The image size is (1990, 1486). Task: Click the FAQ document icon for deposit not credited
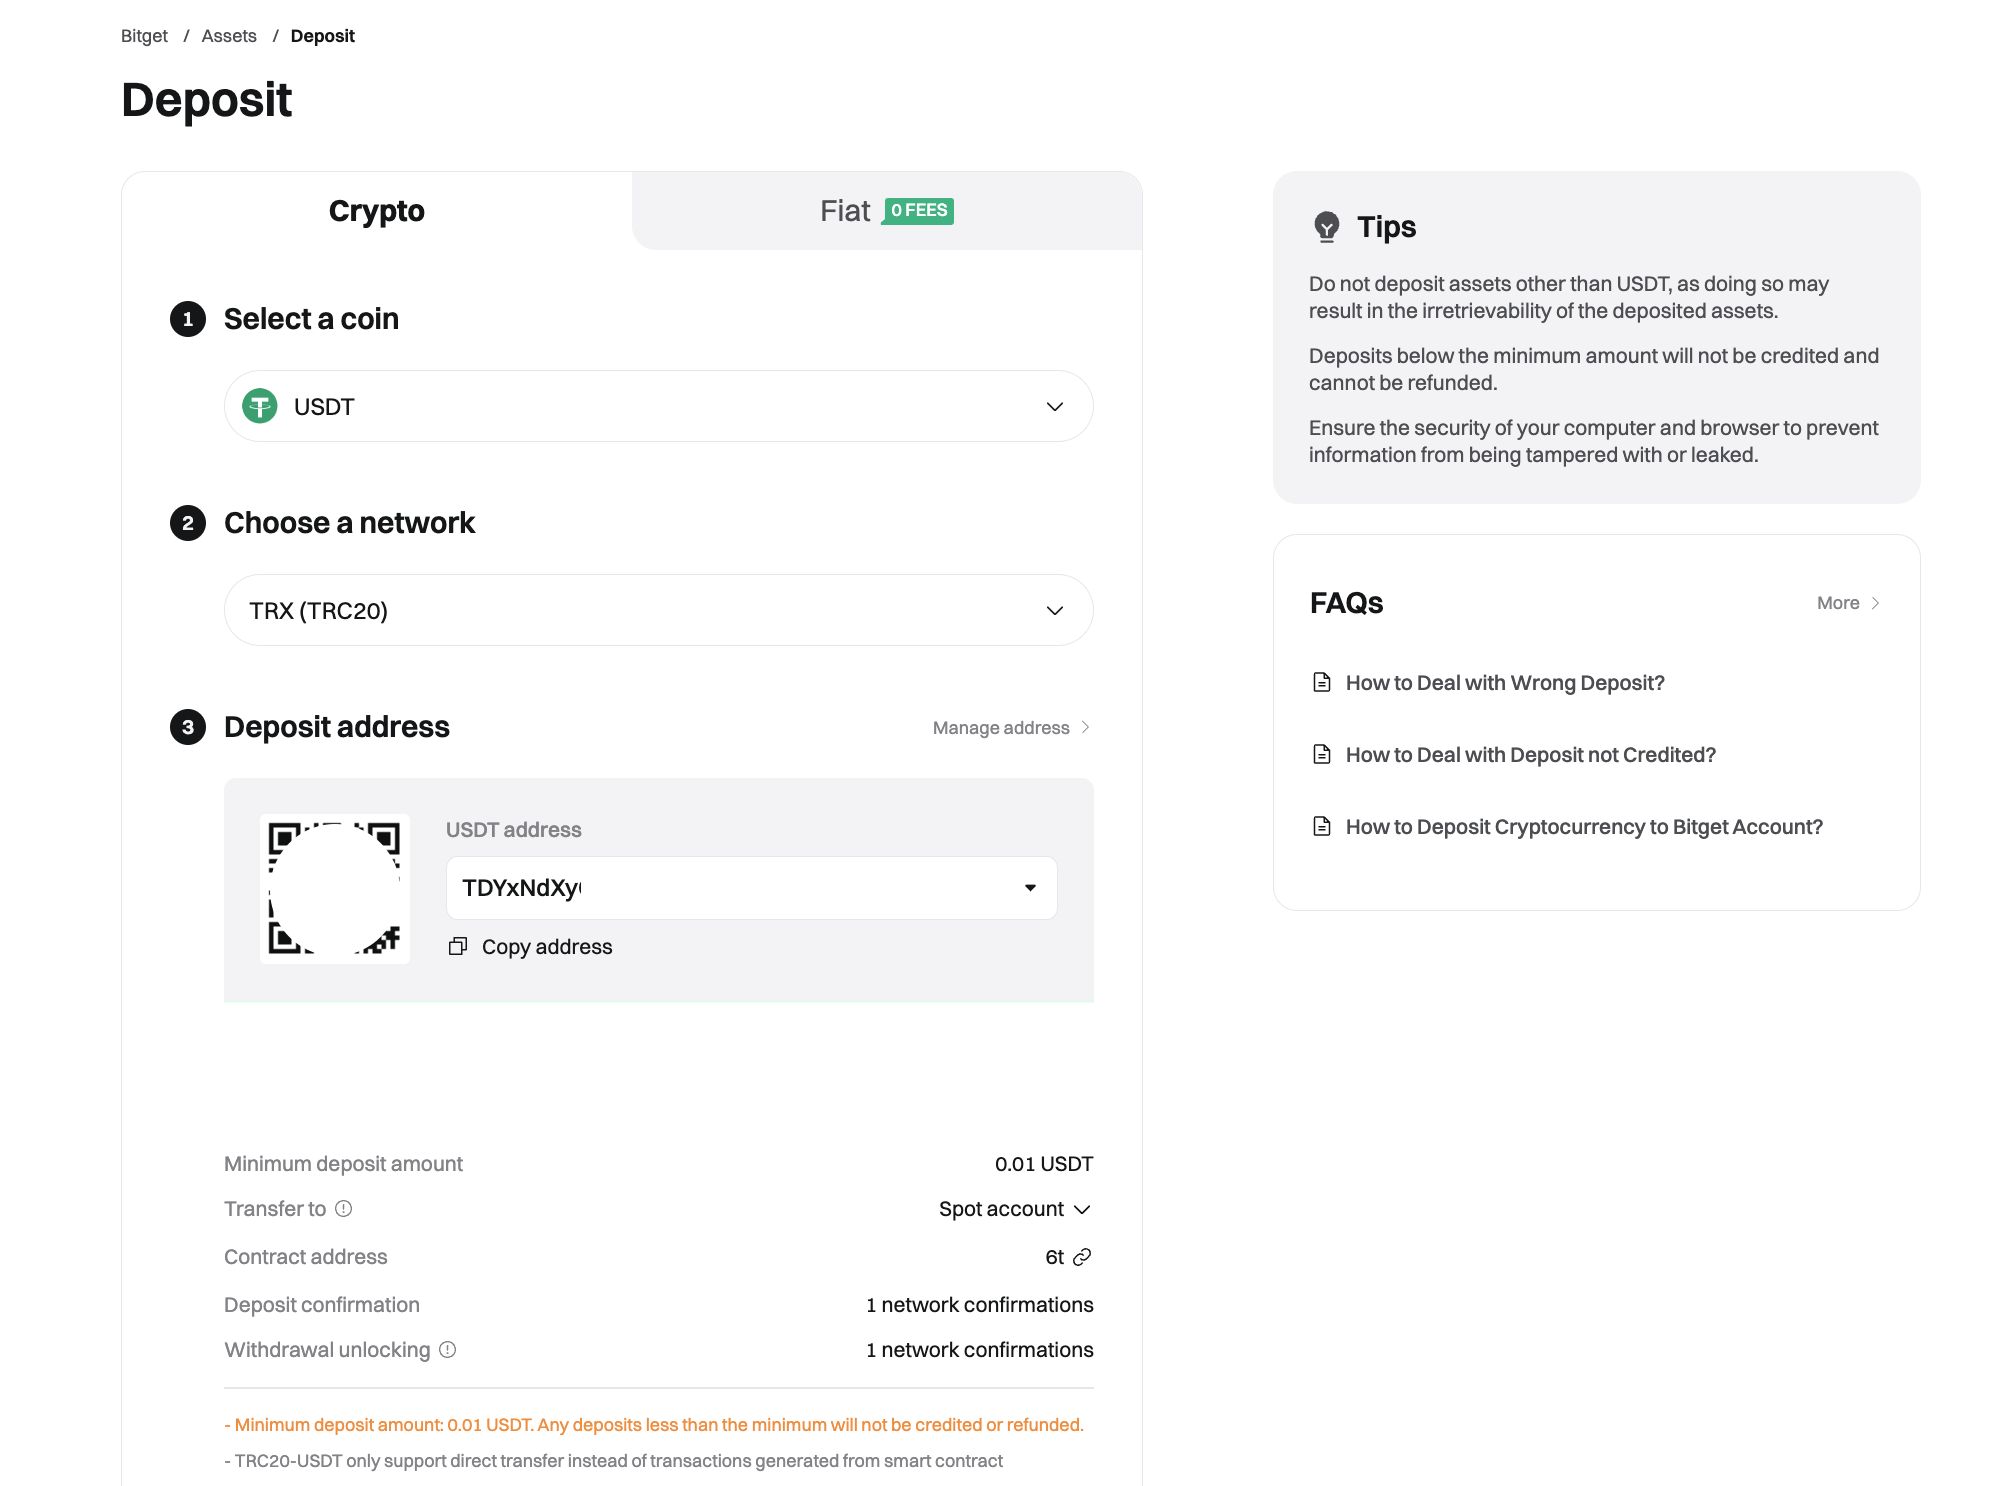[1322, 754]
